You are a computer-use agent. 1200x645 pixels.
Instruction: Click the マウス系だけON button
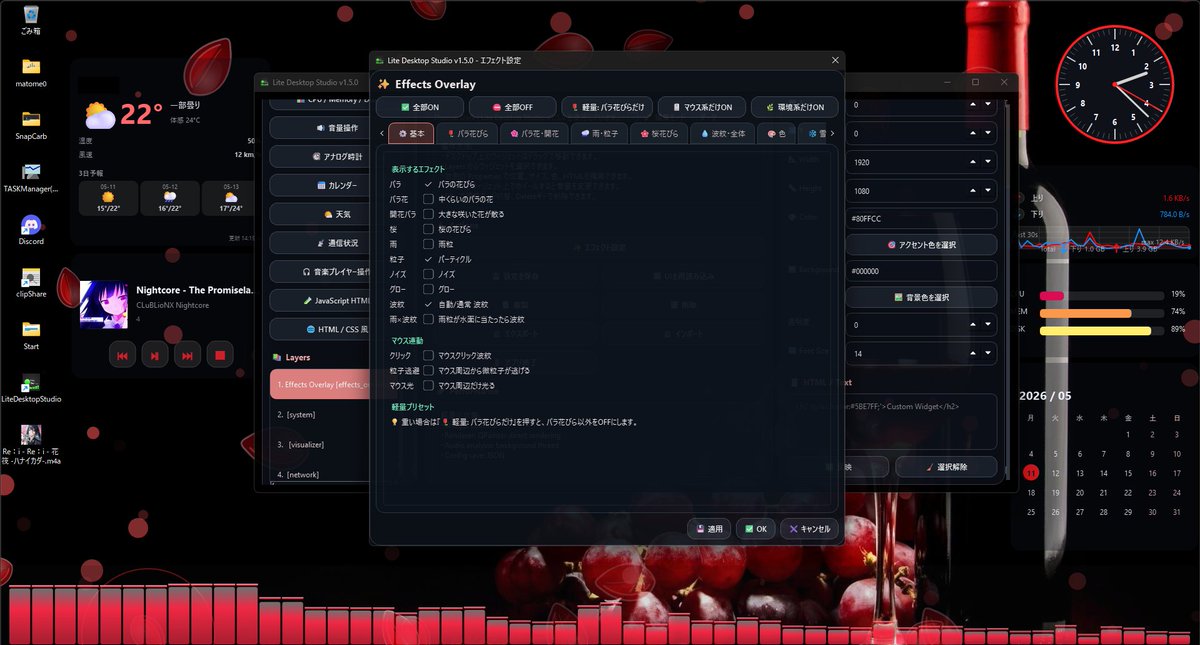point(701,107)
